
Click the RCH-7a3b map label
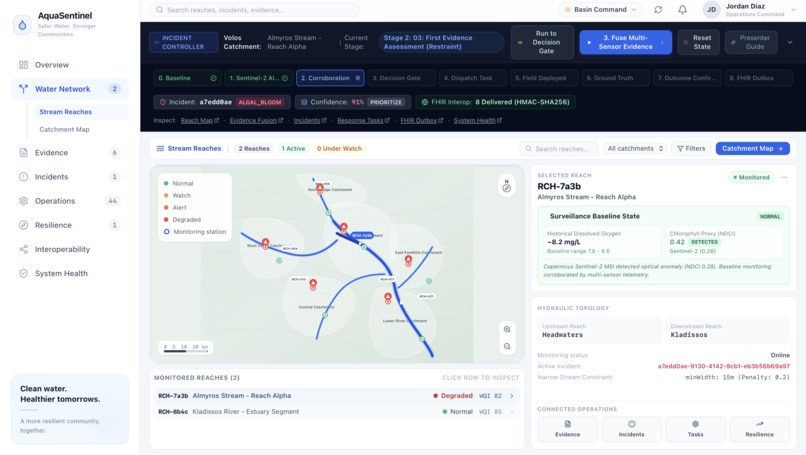[x=362, y=235]
